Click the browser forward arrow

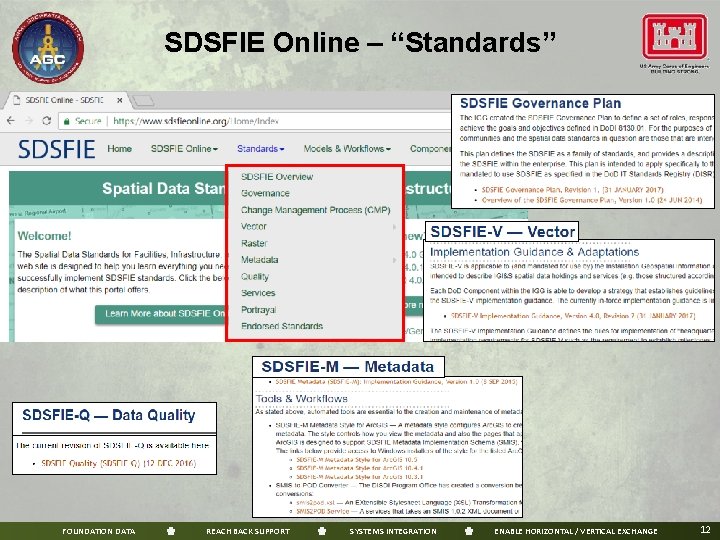point(28,121)
